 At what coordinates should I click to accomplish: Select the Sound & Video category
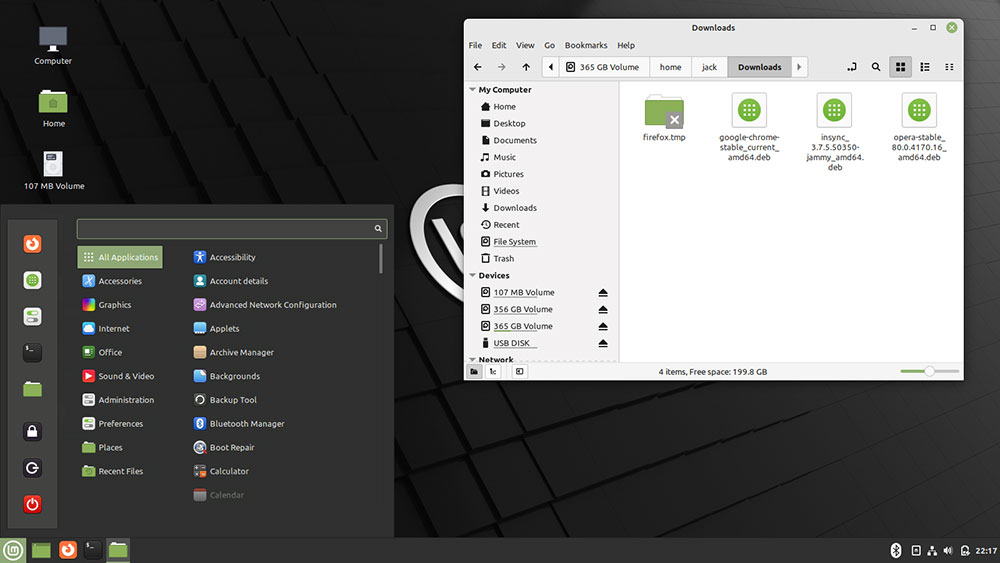(126, 376)
